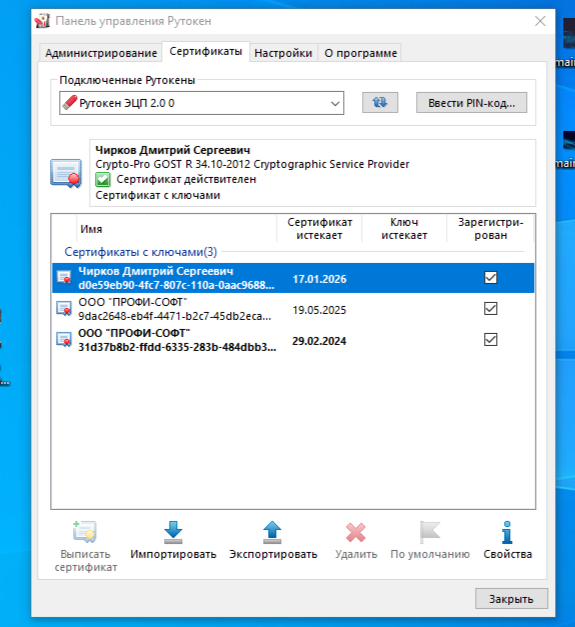Viewport: 575px width, 627px height.
Task: Refresh connected Rutoken list with arrows icon
Action: point(380,103)
